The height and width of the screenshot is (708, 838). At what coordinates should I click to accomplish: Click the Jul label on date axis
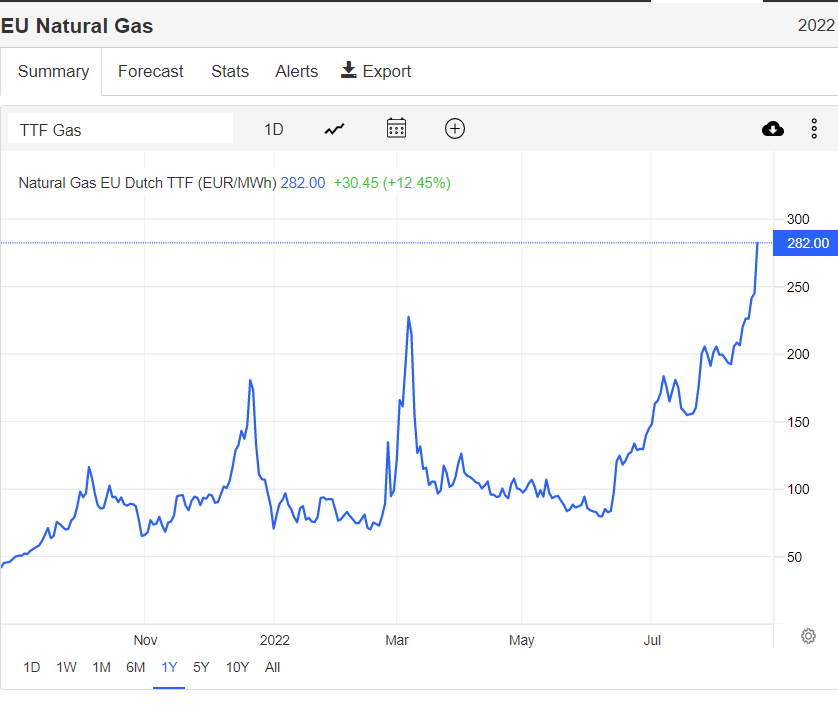pos(652,640)
